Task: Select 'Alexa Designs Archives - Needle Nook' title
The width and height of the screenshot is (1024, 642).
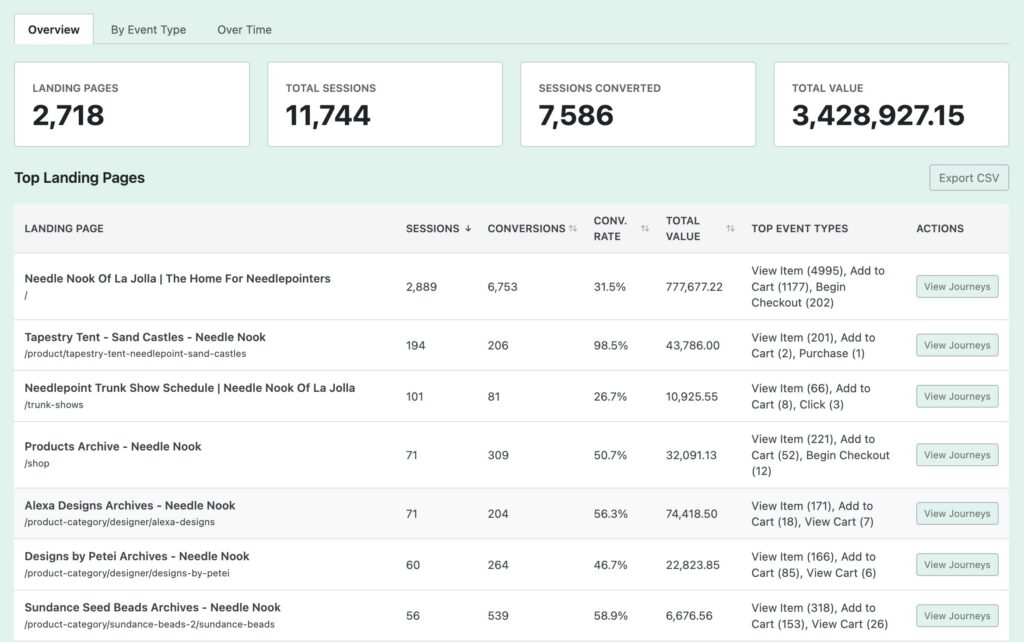Action: coord(130,506)
